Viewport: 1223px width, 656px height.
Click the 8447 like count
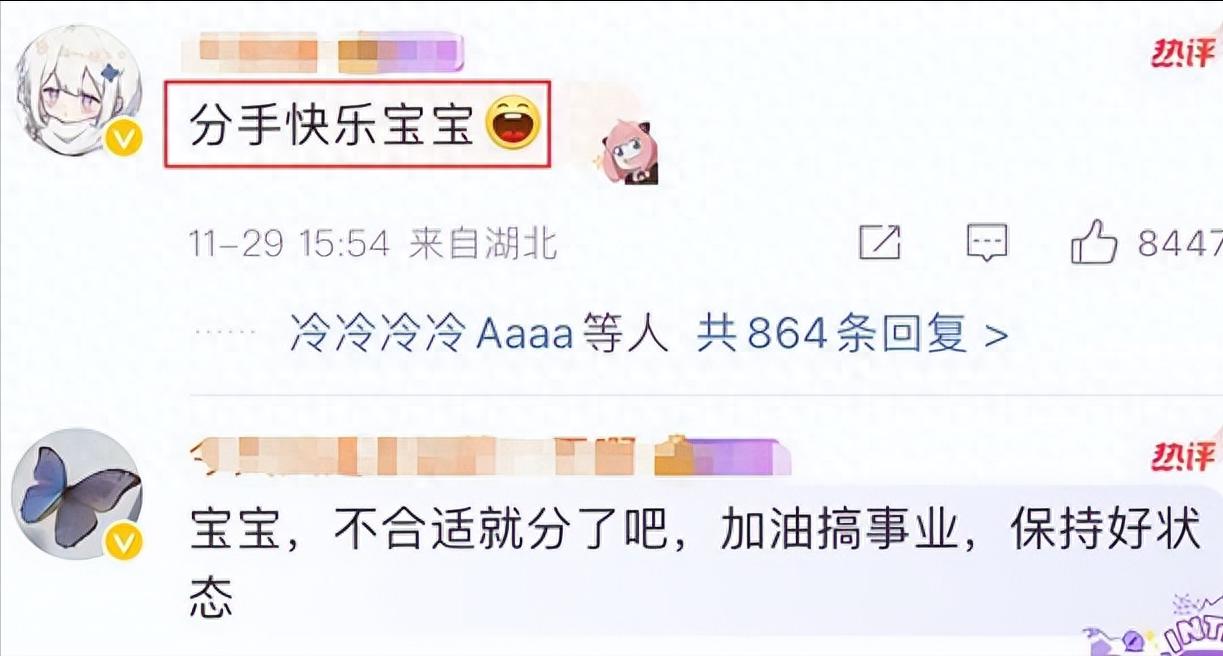pyautogui.click(x=1180, y=243)
